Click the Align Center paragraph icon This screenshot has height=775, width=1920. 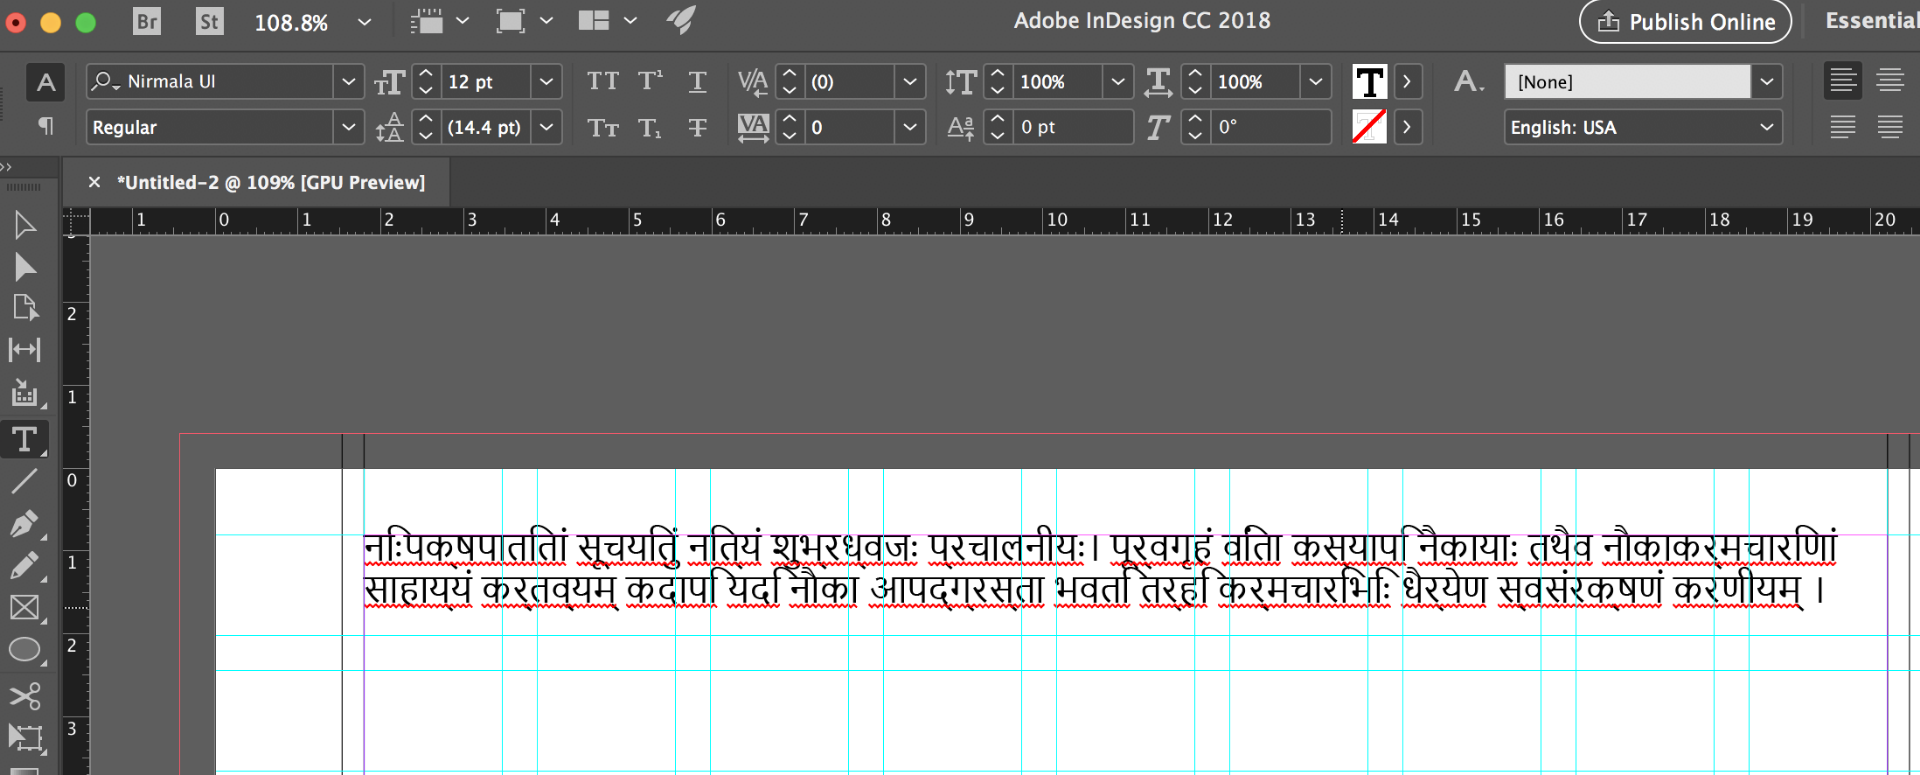point(1890,80)
